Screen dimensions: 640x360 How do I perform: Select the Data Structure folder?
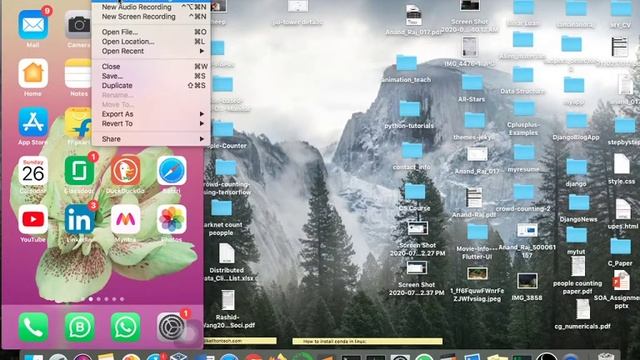[x=523, y=75]
